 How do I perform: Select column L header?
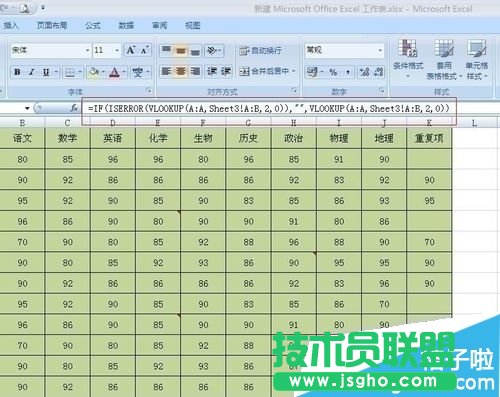[474, 123]
